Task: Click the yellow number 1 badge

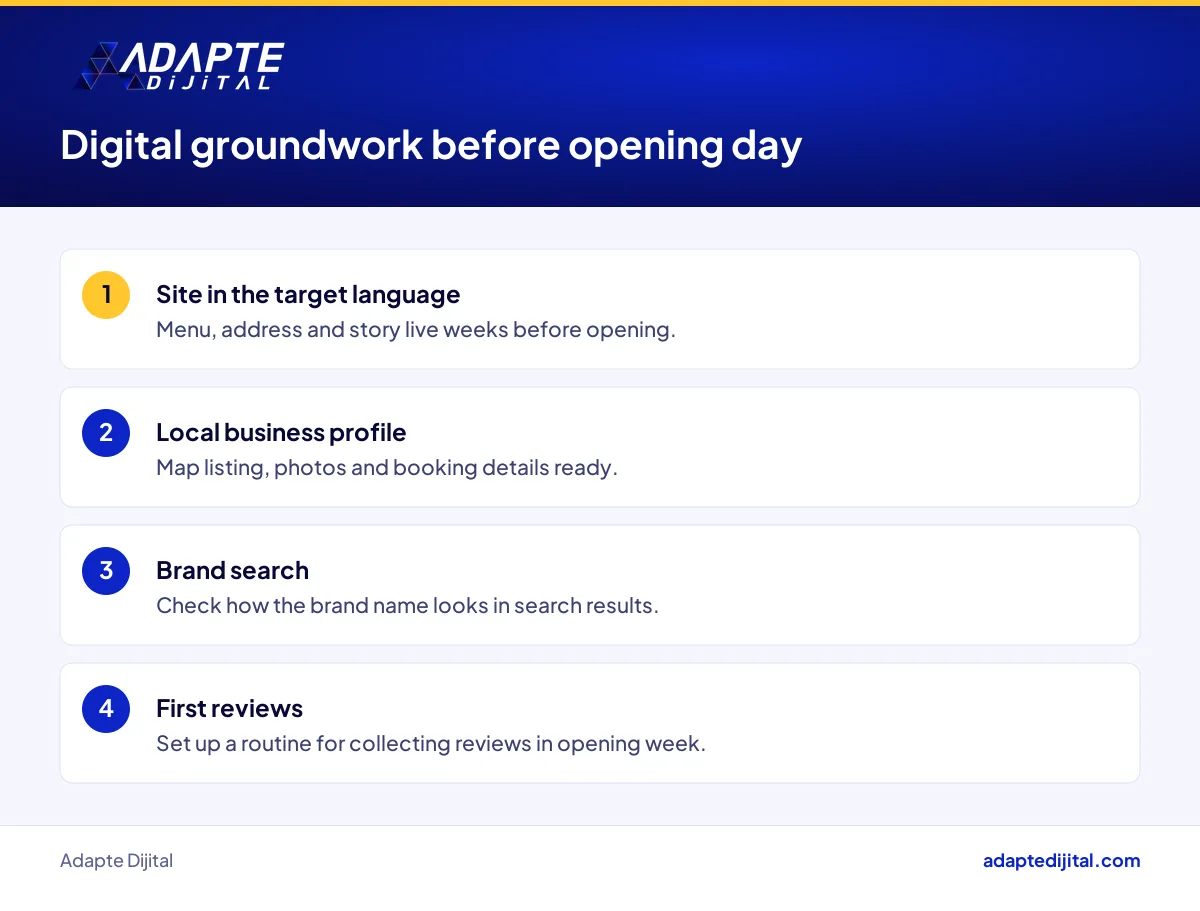Action: point(106,295)
